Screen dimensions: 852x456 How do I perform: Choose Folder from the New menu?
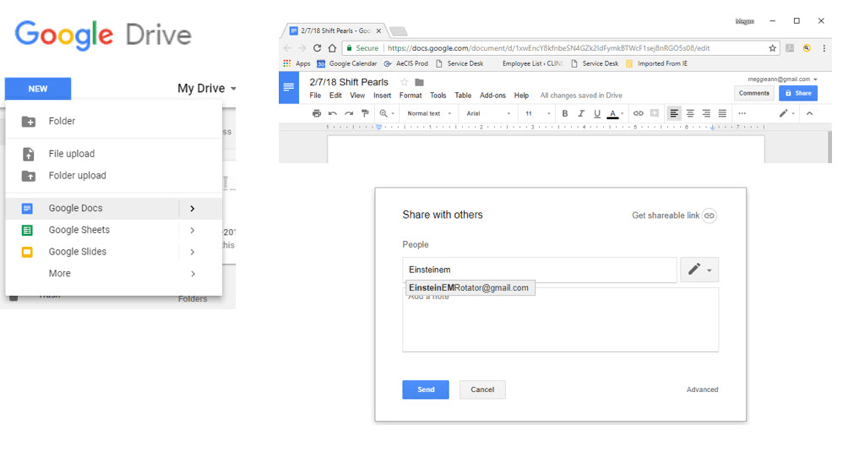point(114,121)
